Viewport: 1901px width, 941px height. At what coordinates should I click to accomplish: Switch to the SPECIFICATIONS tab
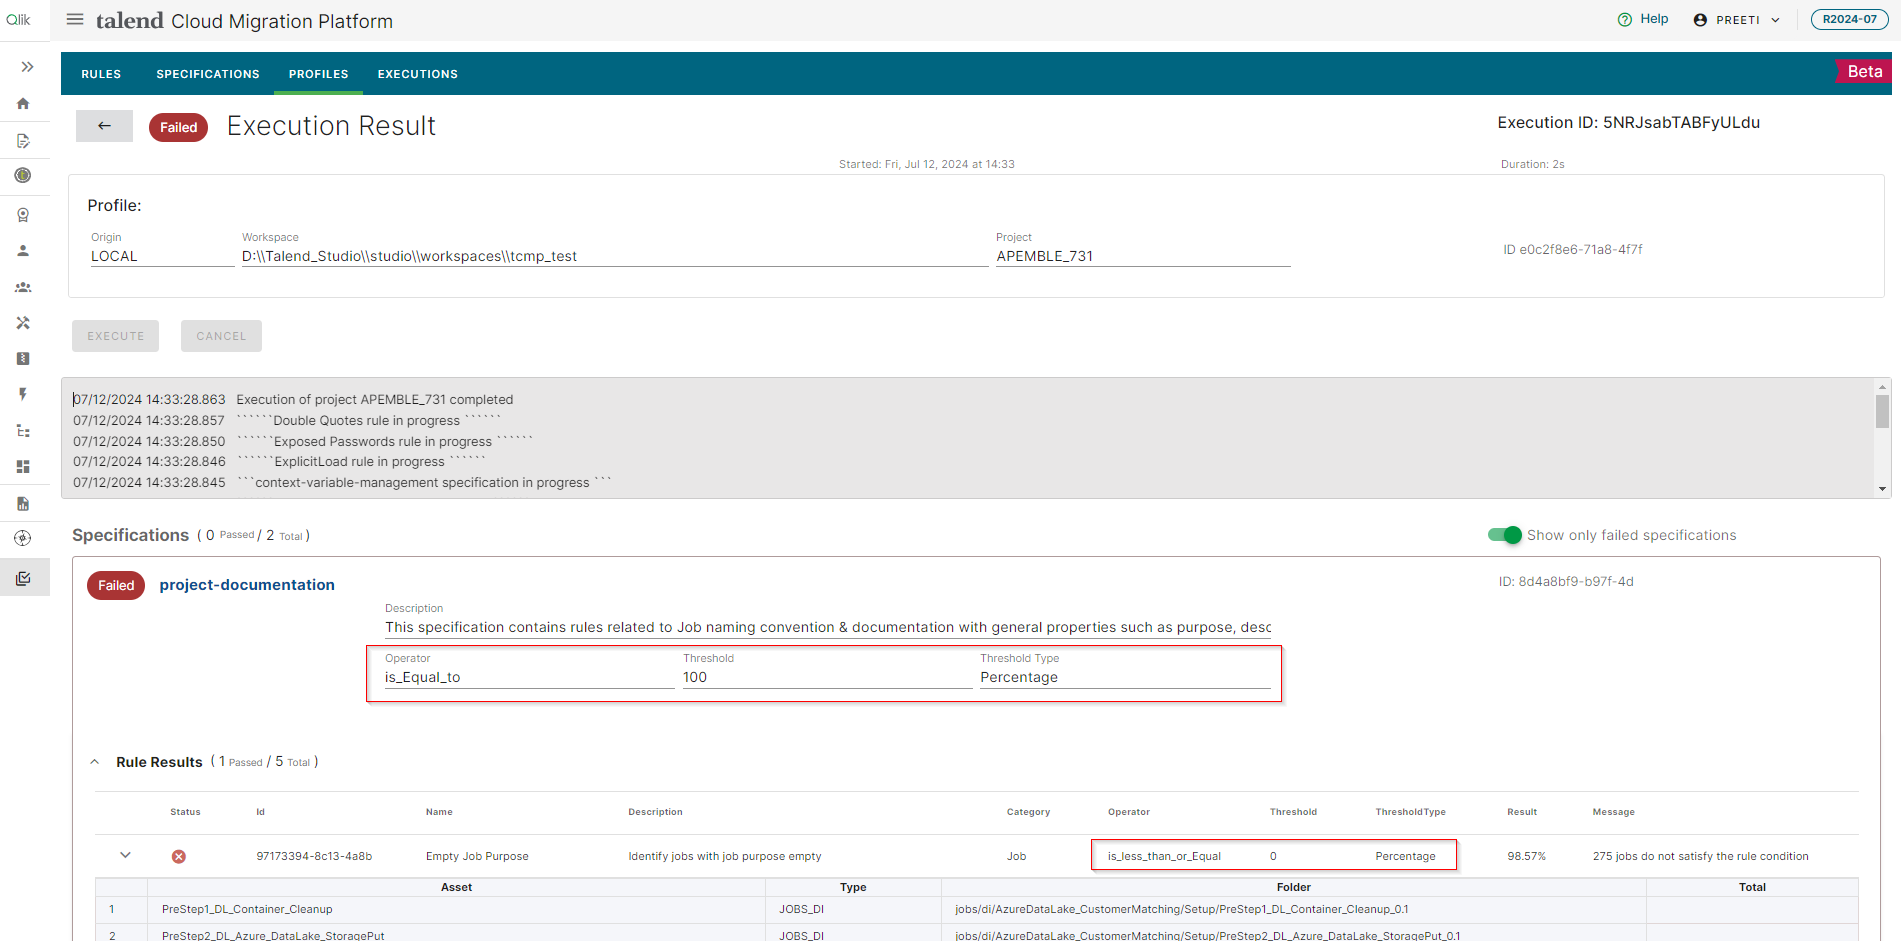tap(208, 74)
